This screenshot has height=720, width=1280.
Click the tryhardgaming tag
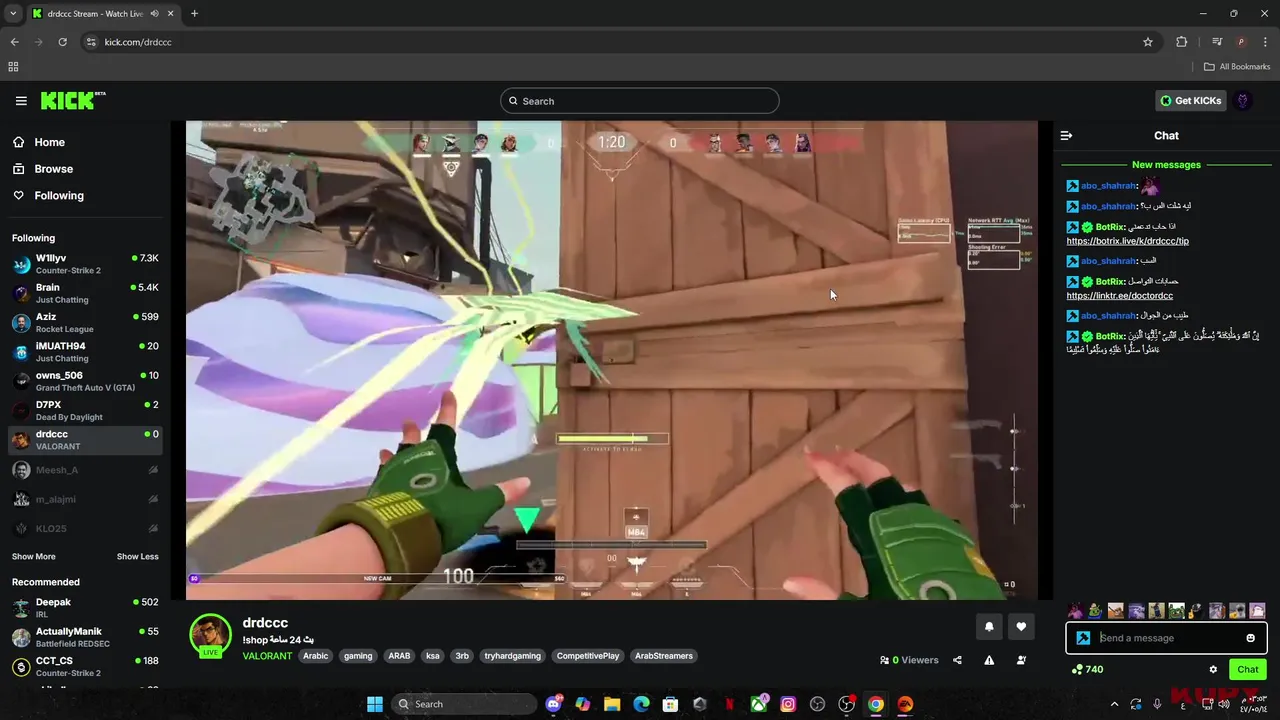click(512, 656)
